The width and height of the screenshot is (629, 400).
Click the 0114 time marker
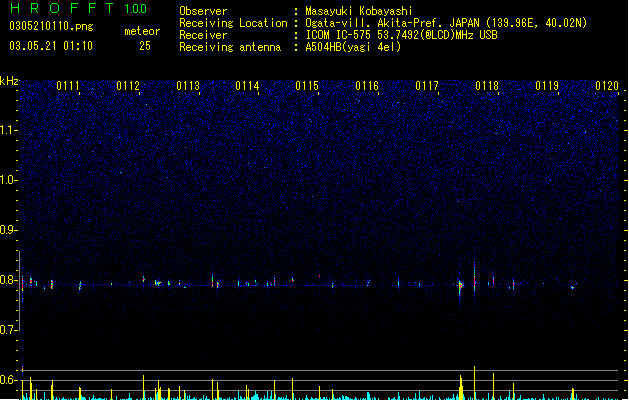coord(248,86)
